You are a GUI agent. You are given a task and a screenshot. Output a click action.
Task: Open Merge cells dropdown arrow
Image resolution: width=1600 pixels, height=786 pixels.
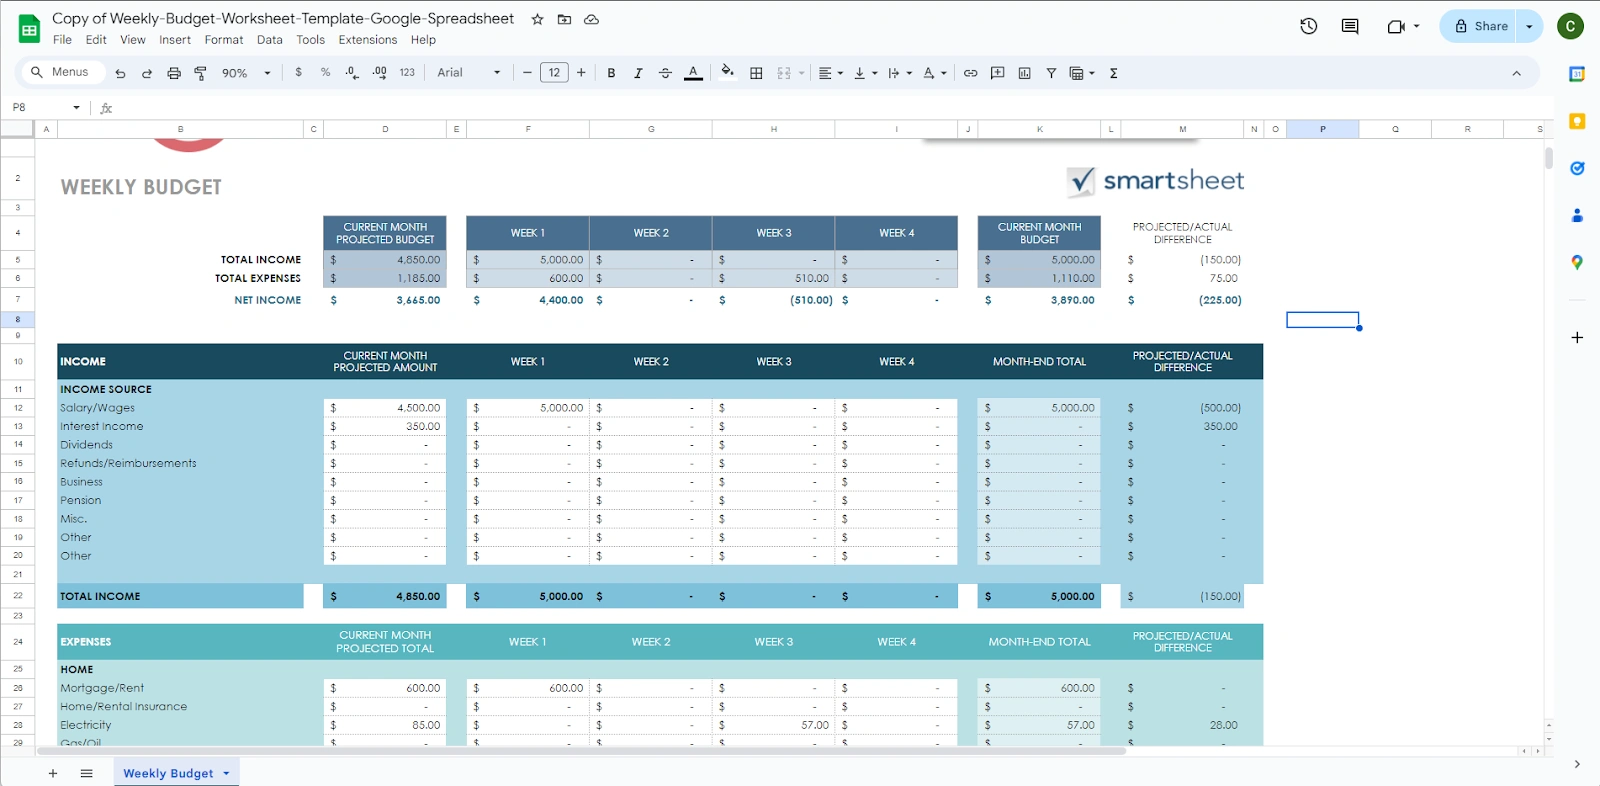[x=801, y=73]
